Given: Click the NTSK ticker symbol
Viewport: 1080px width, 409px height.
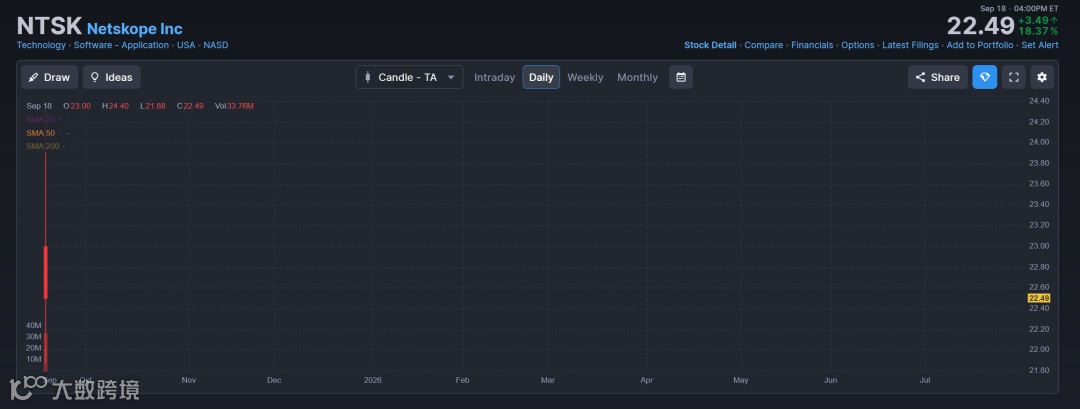Looking at the screenshot, I should (49, 26).
